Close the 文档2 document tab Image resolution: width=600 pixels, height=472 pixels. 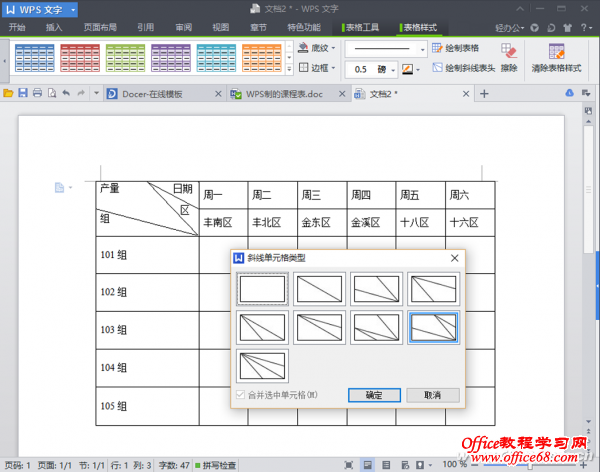click(466, 94)
